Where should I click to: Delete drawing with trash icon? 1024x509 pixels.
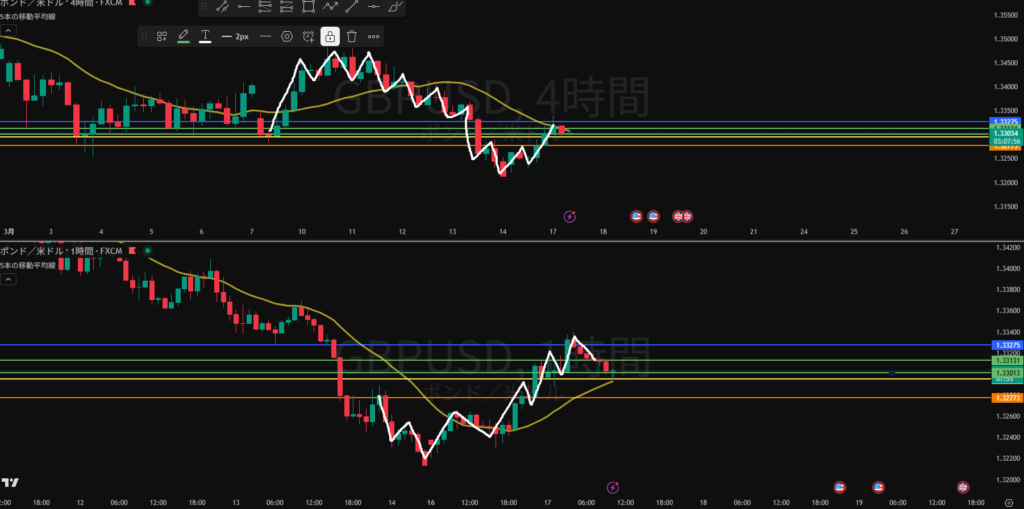(352, 36)
